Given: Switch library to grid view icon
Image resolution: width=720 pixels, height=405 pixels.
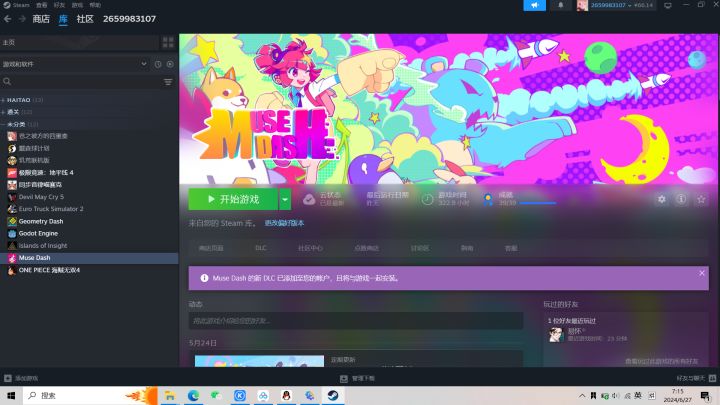Looking at the screenshot, I should [168, 42].
